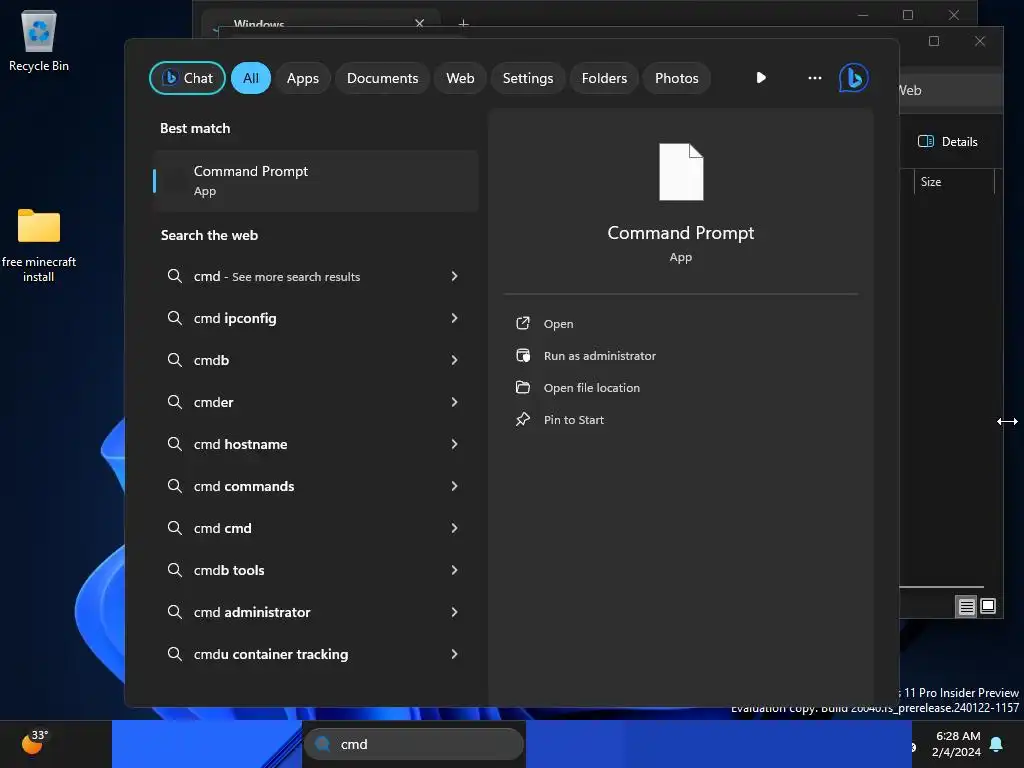Click the pin icon beside Pin to Start
Image resolution: width=1024 pixels, height=768 pixels.
523,419
